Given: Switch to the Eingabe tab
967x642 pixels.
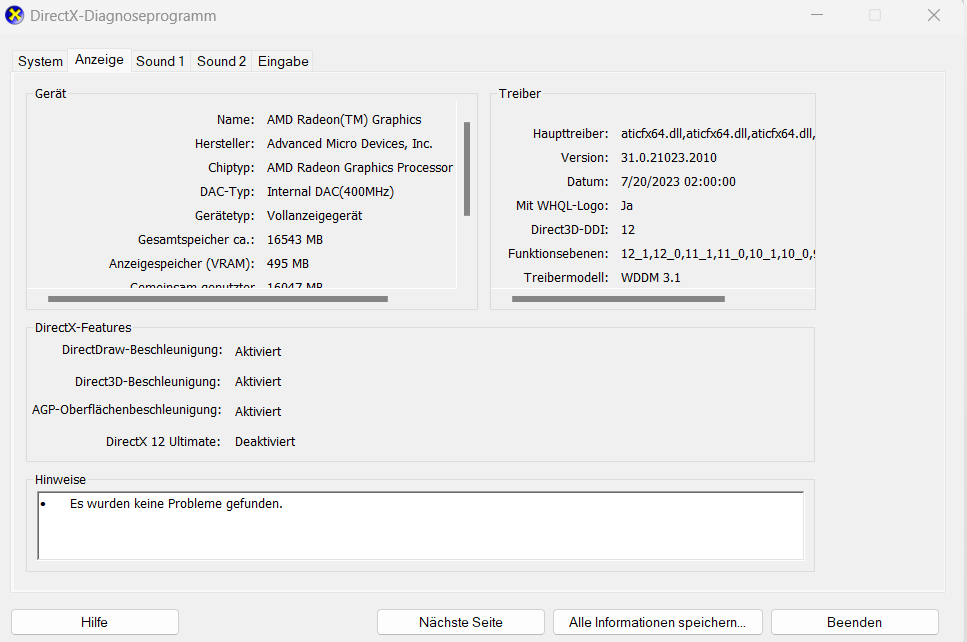Looking at the screenshot, I should pyautogui.click(x=283, y=61).
